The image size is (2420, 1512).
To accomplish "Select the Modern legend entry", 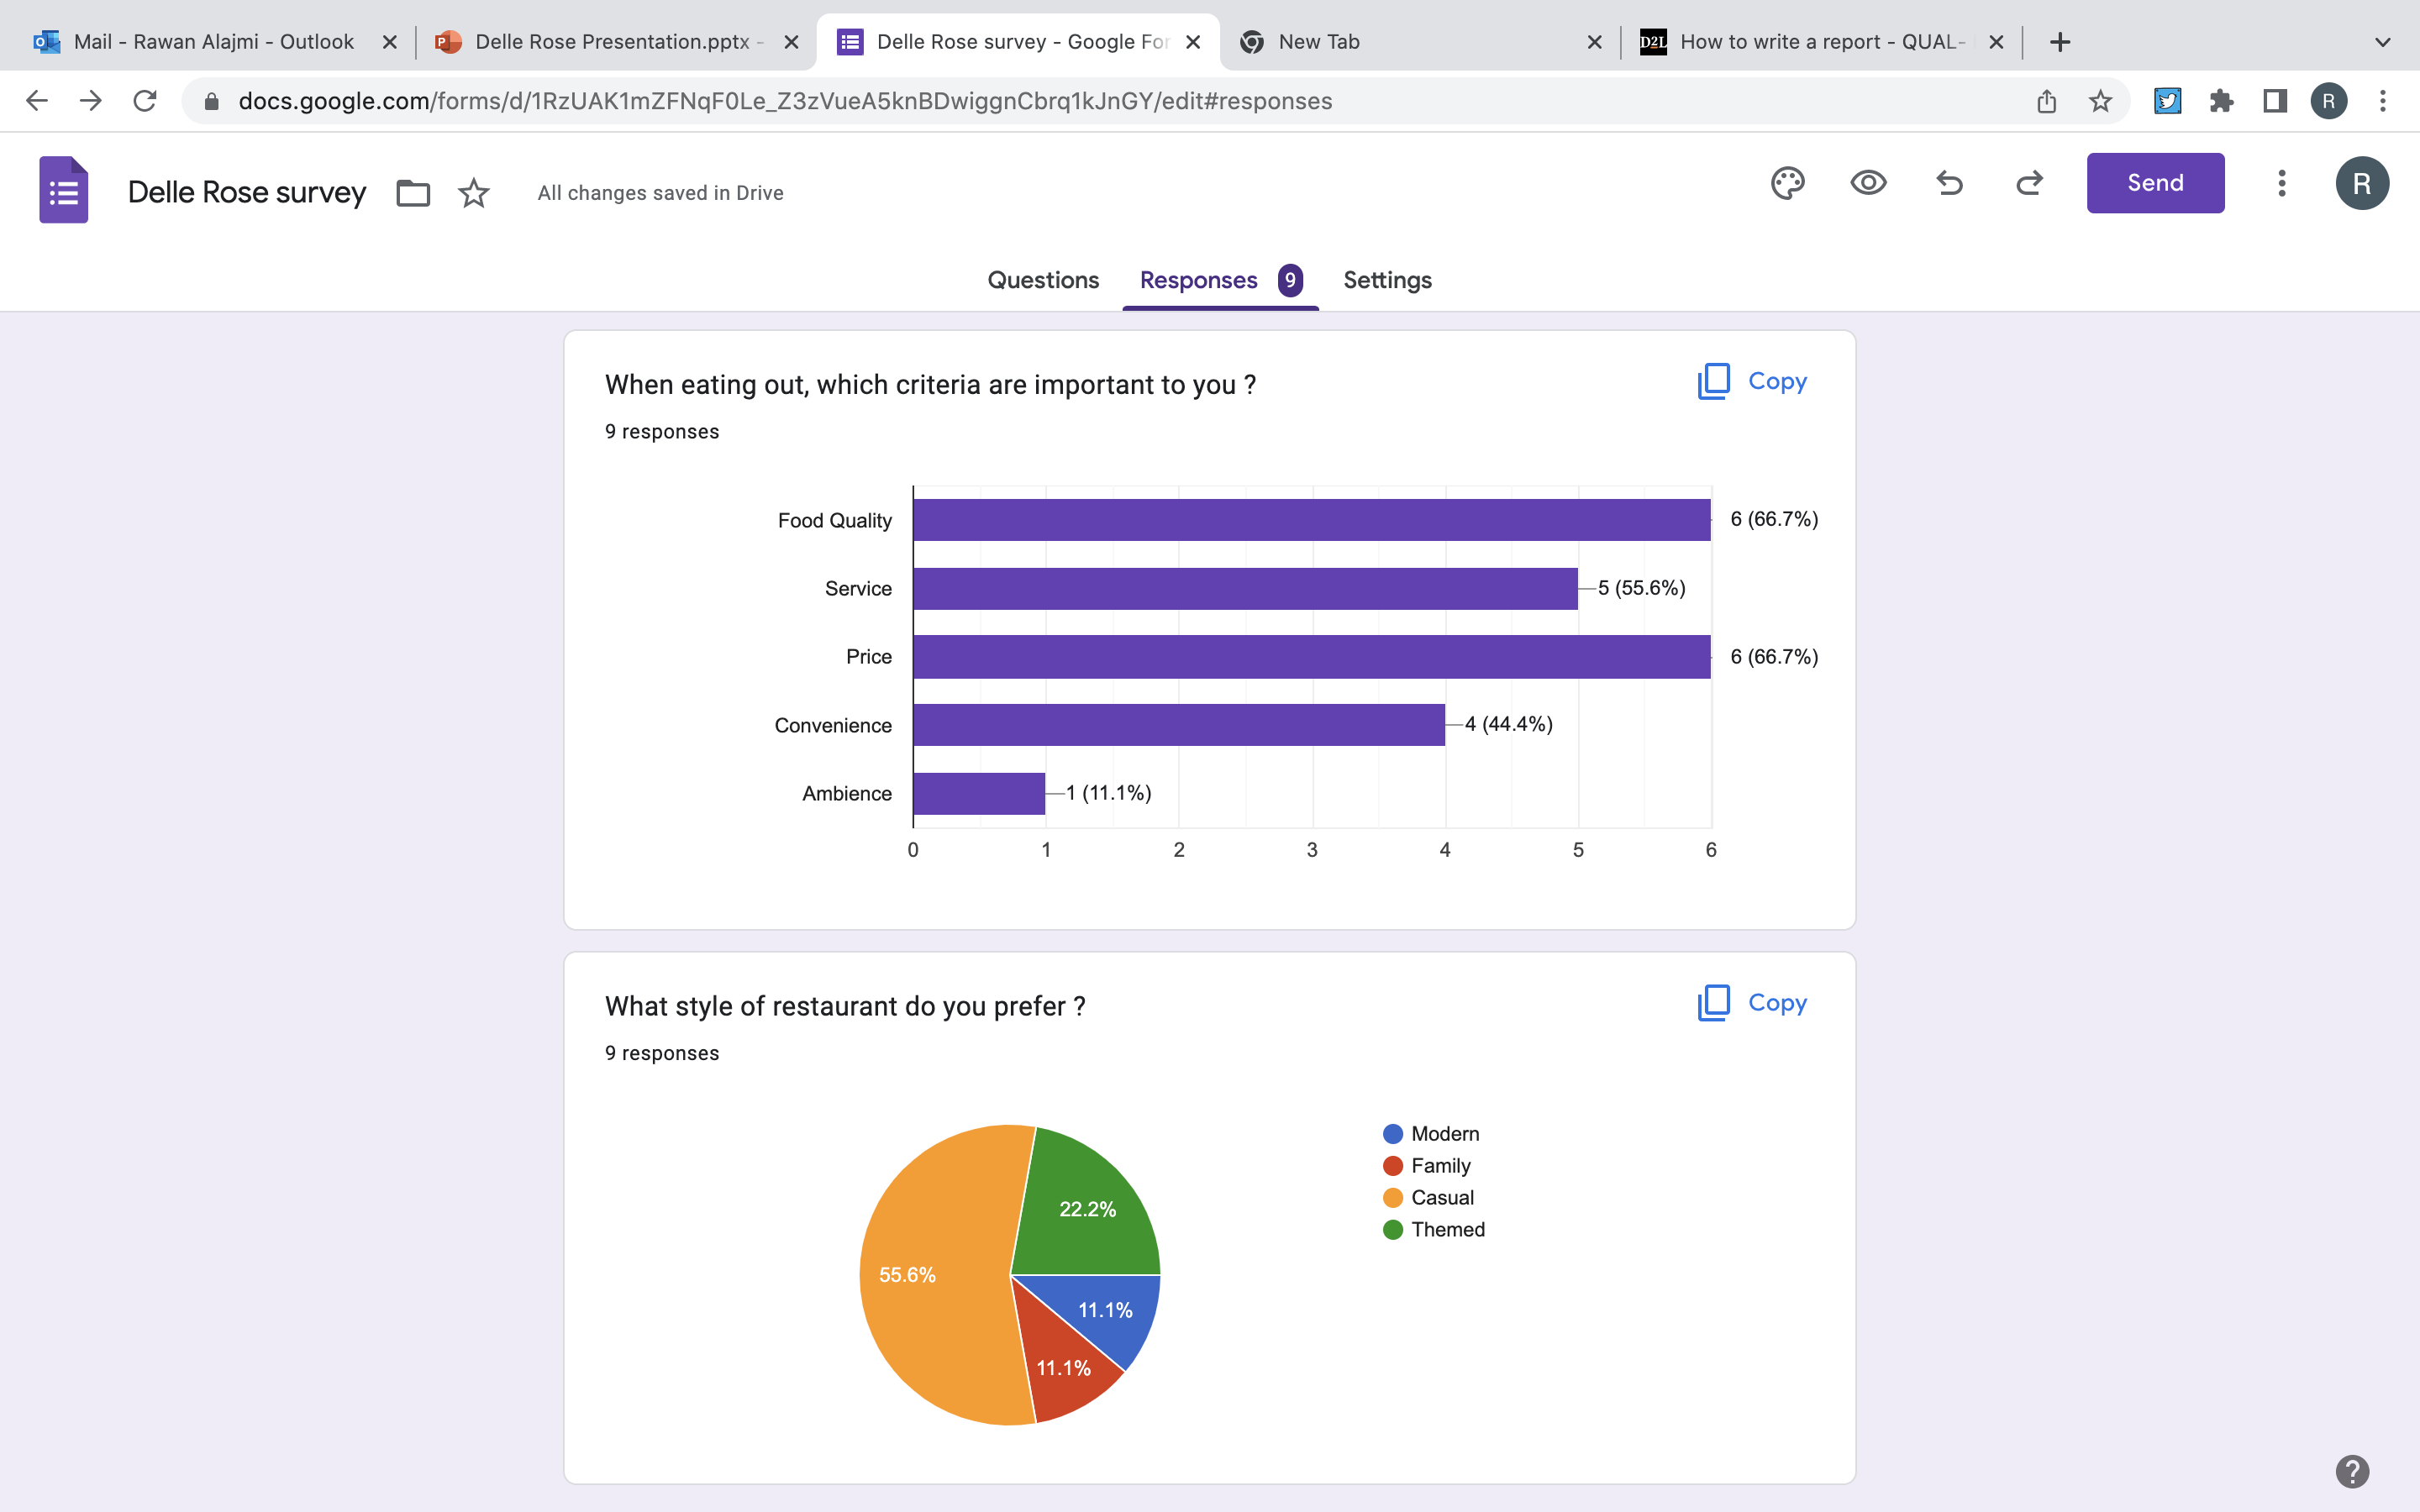I will coord(1431,1134).
